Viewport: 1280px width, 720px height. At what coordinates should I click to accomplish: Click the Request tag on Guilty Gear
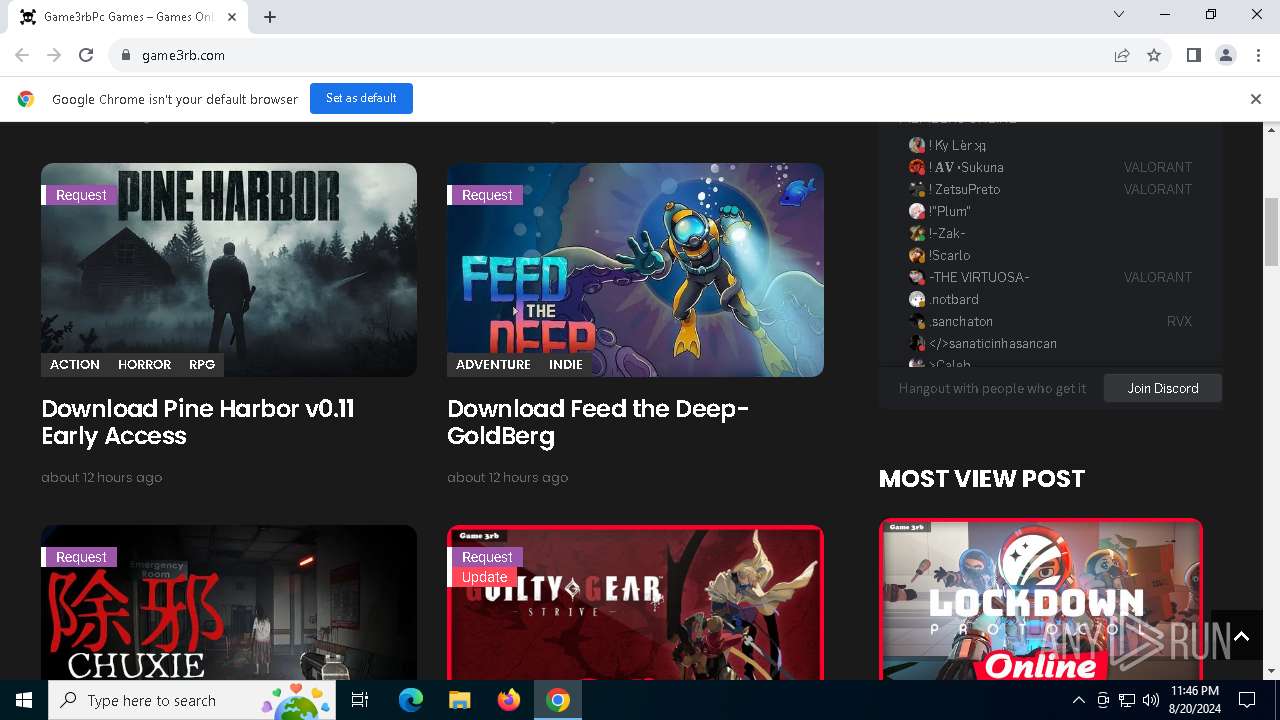[x=485, y=557]
